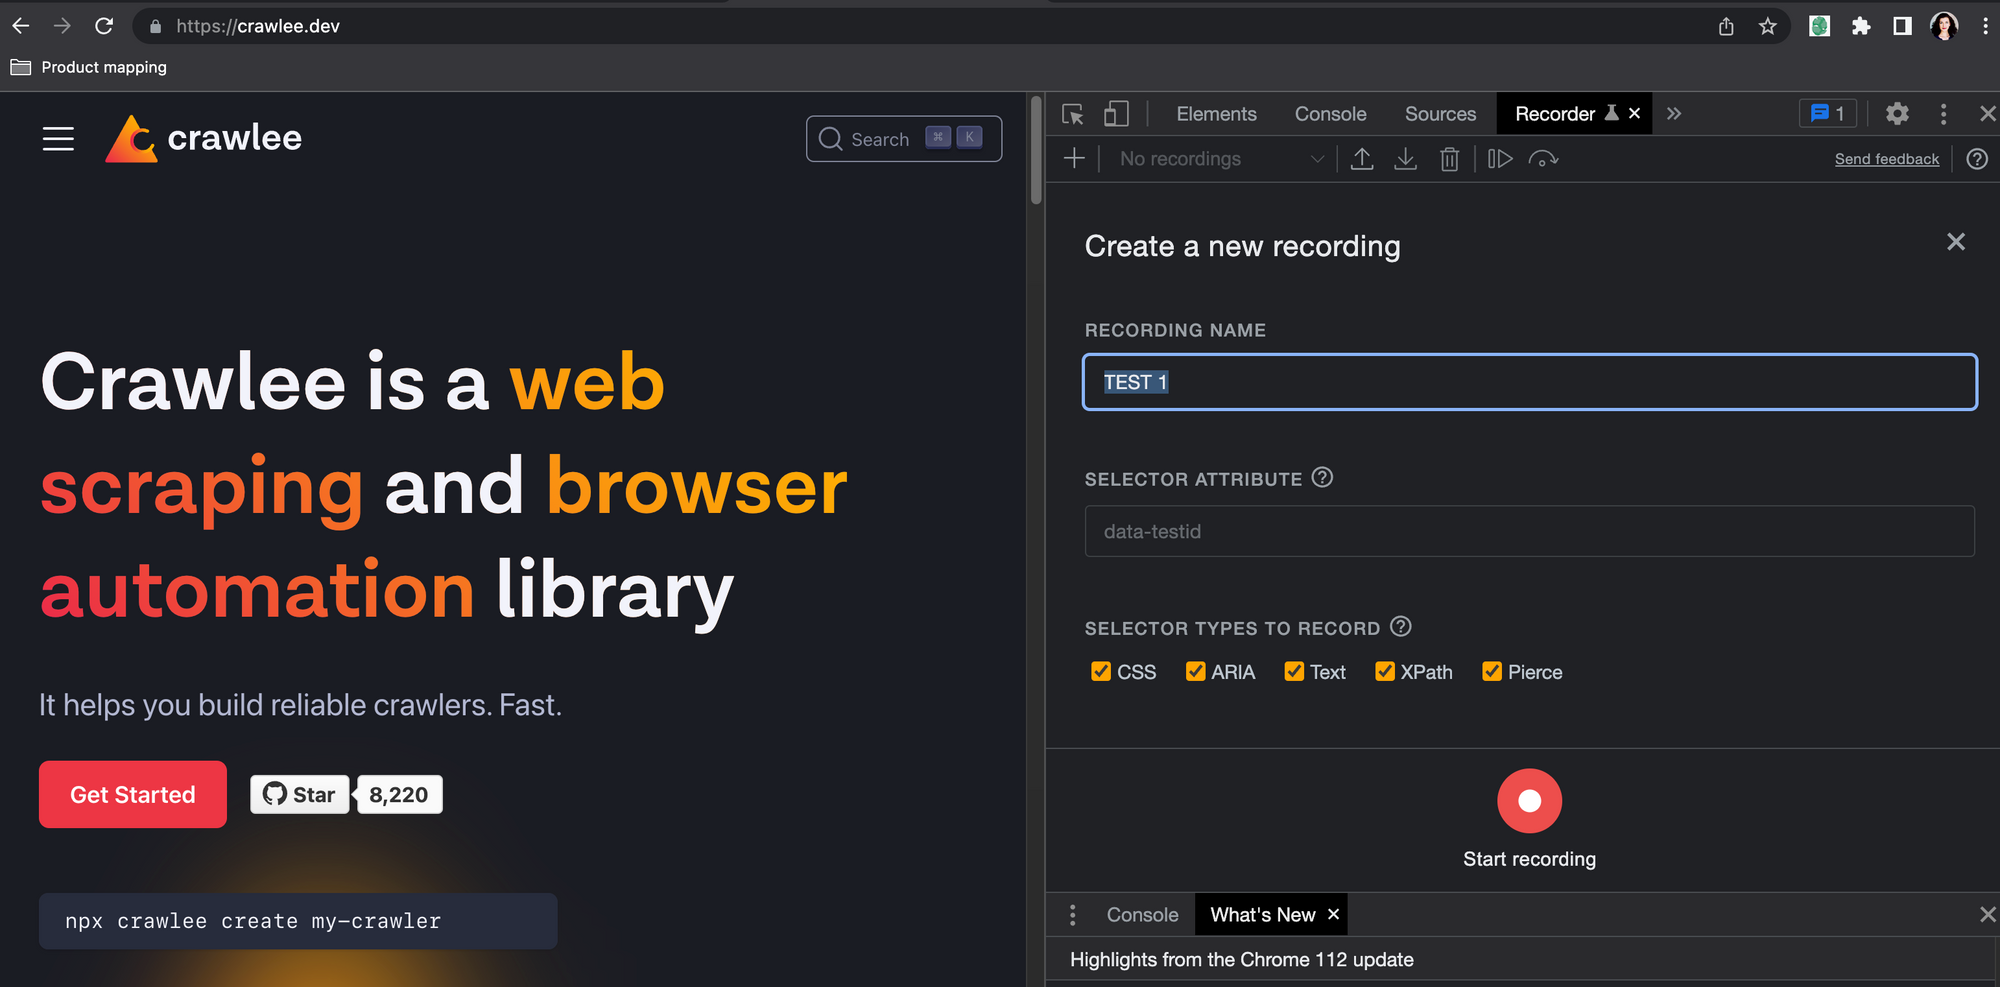Open the three-dot DevTools menu
Image resolution: width=2000 pixels, height=987 pixels.
tap(1943, 114)
